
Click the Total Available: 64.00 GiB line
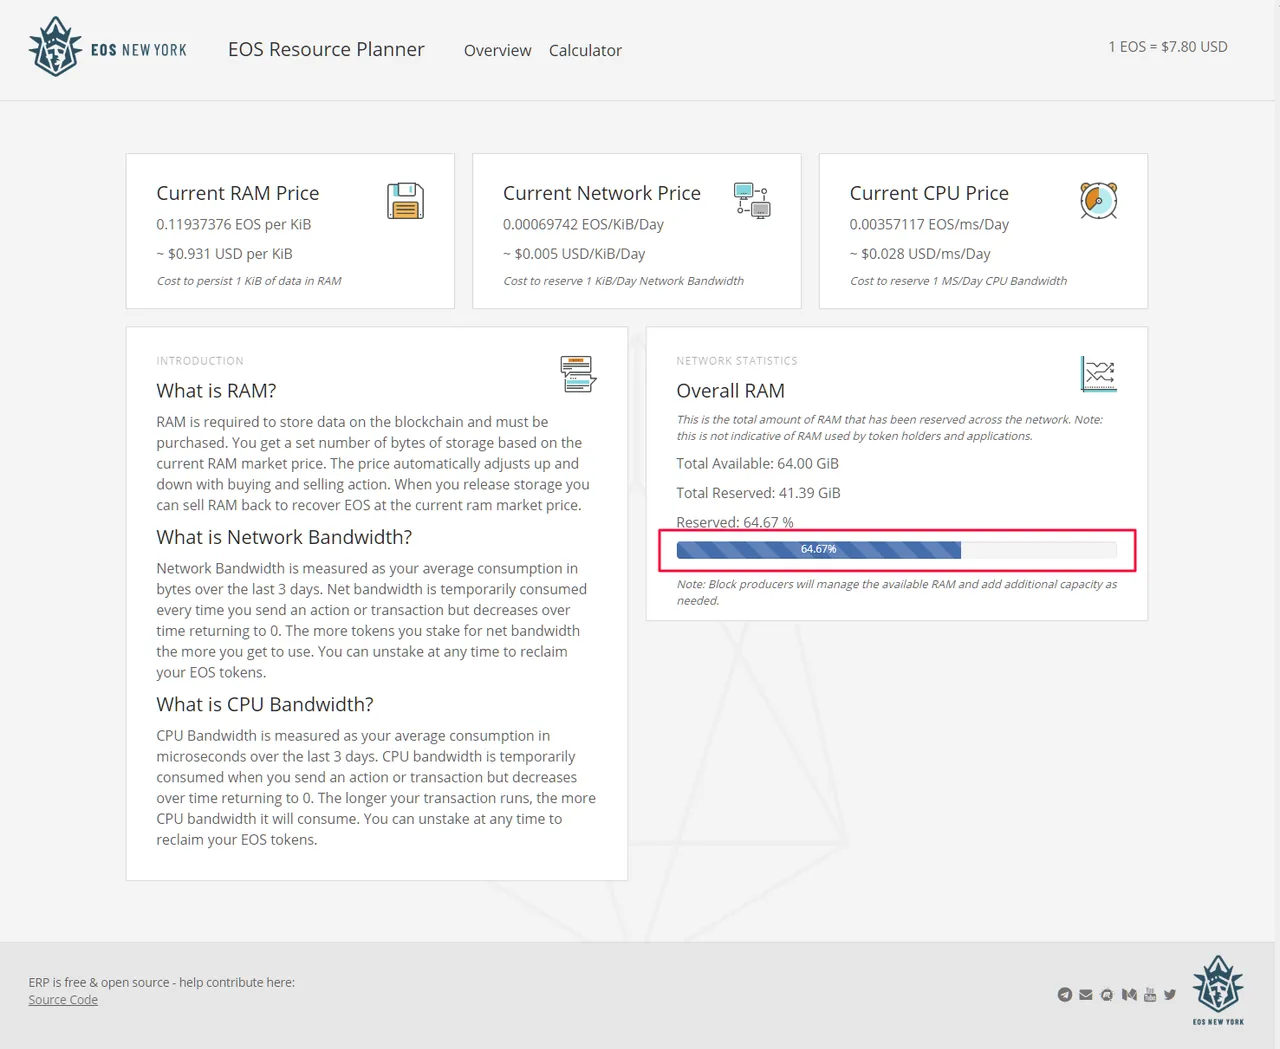coord(758,463)
